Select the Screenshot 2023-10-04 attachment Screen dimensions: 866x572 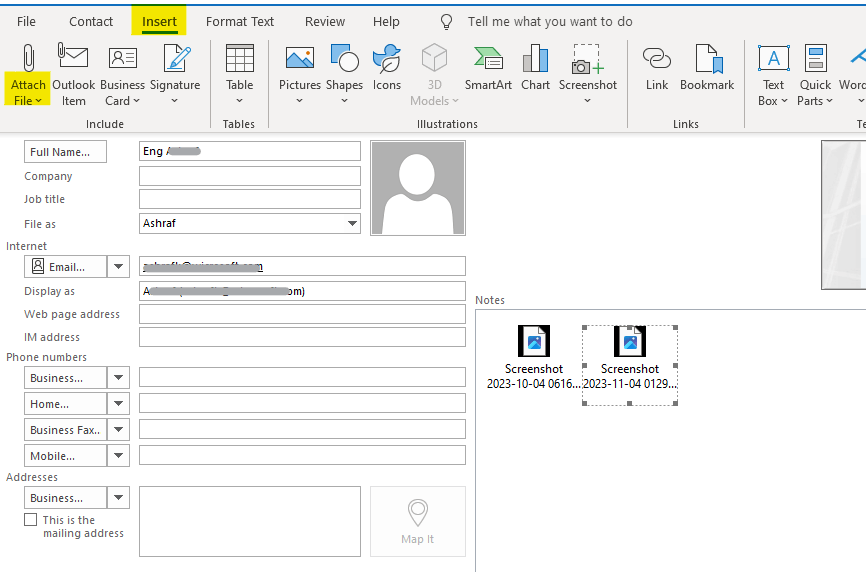534,357
